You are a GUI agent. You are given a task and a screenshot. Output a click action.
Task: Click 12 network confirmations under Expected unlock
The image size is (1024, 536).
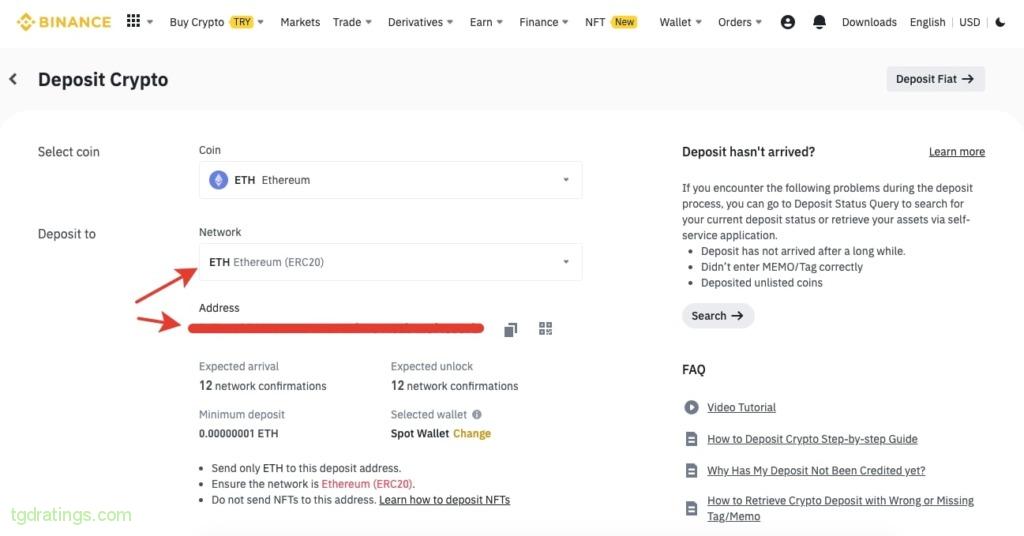455,386
